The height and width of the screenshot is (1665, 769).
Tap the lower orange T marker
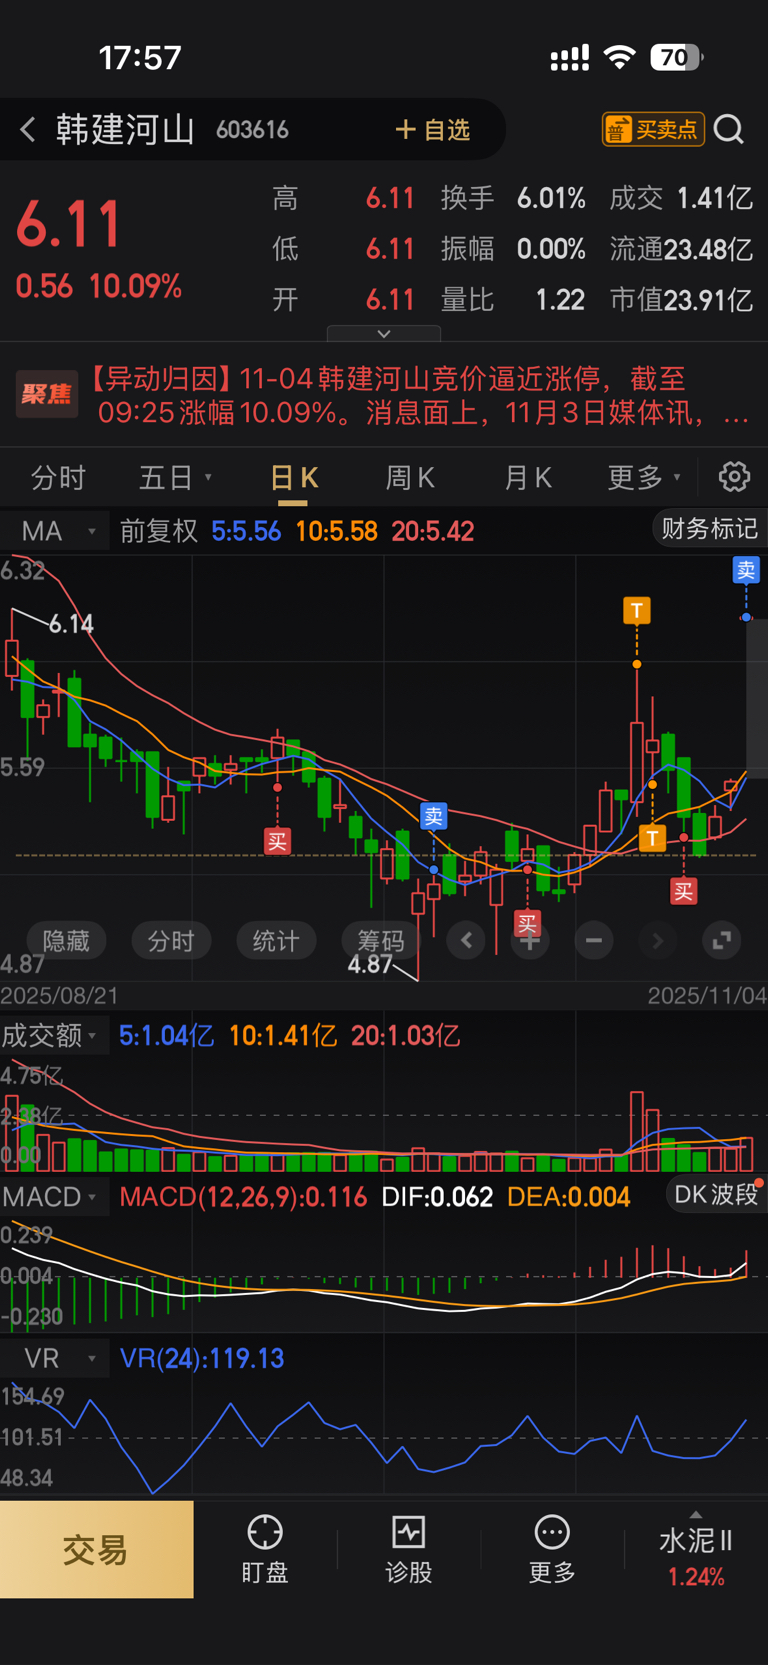pos(652,838)
